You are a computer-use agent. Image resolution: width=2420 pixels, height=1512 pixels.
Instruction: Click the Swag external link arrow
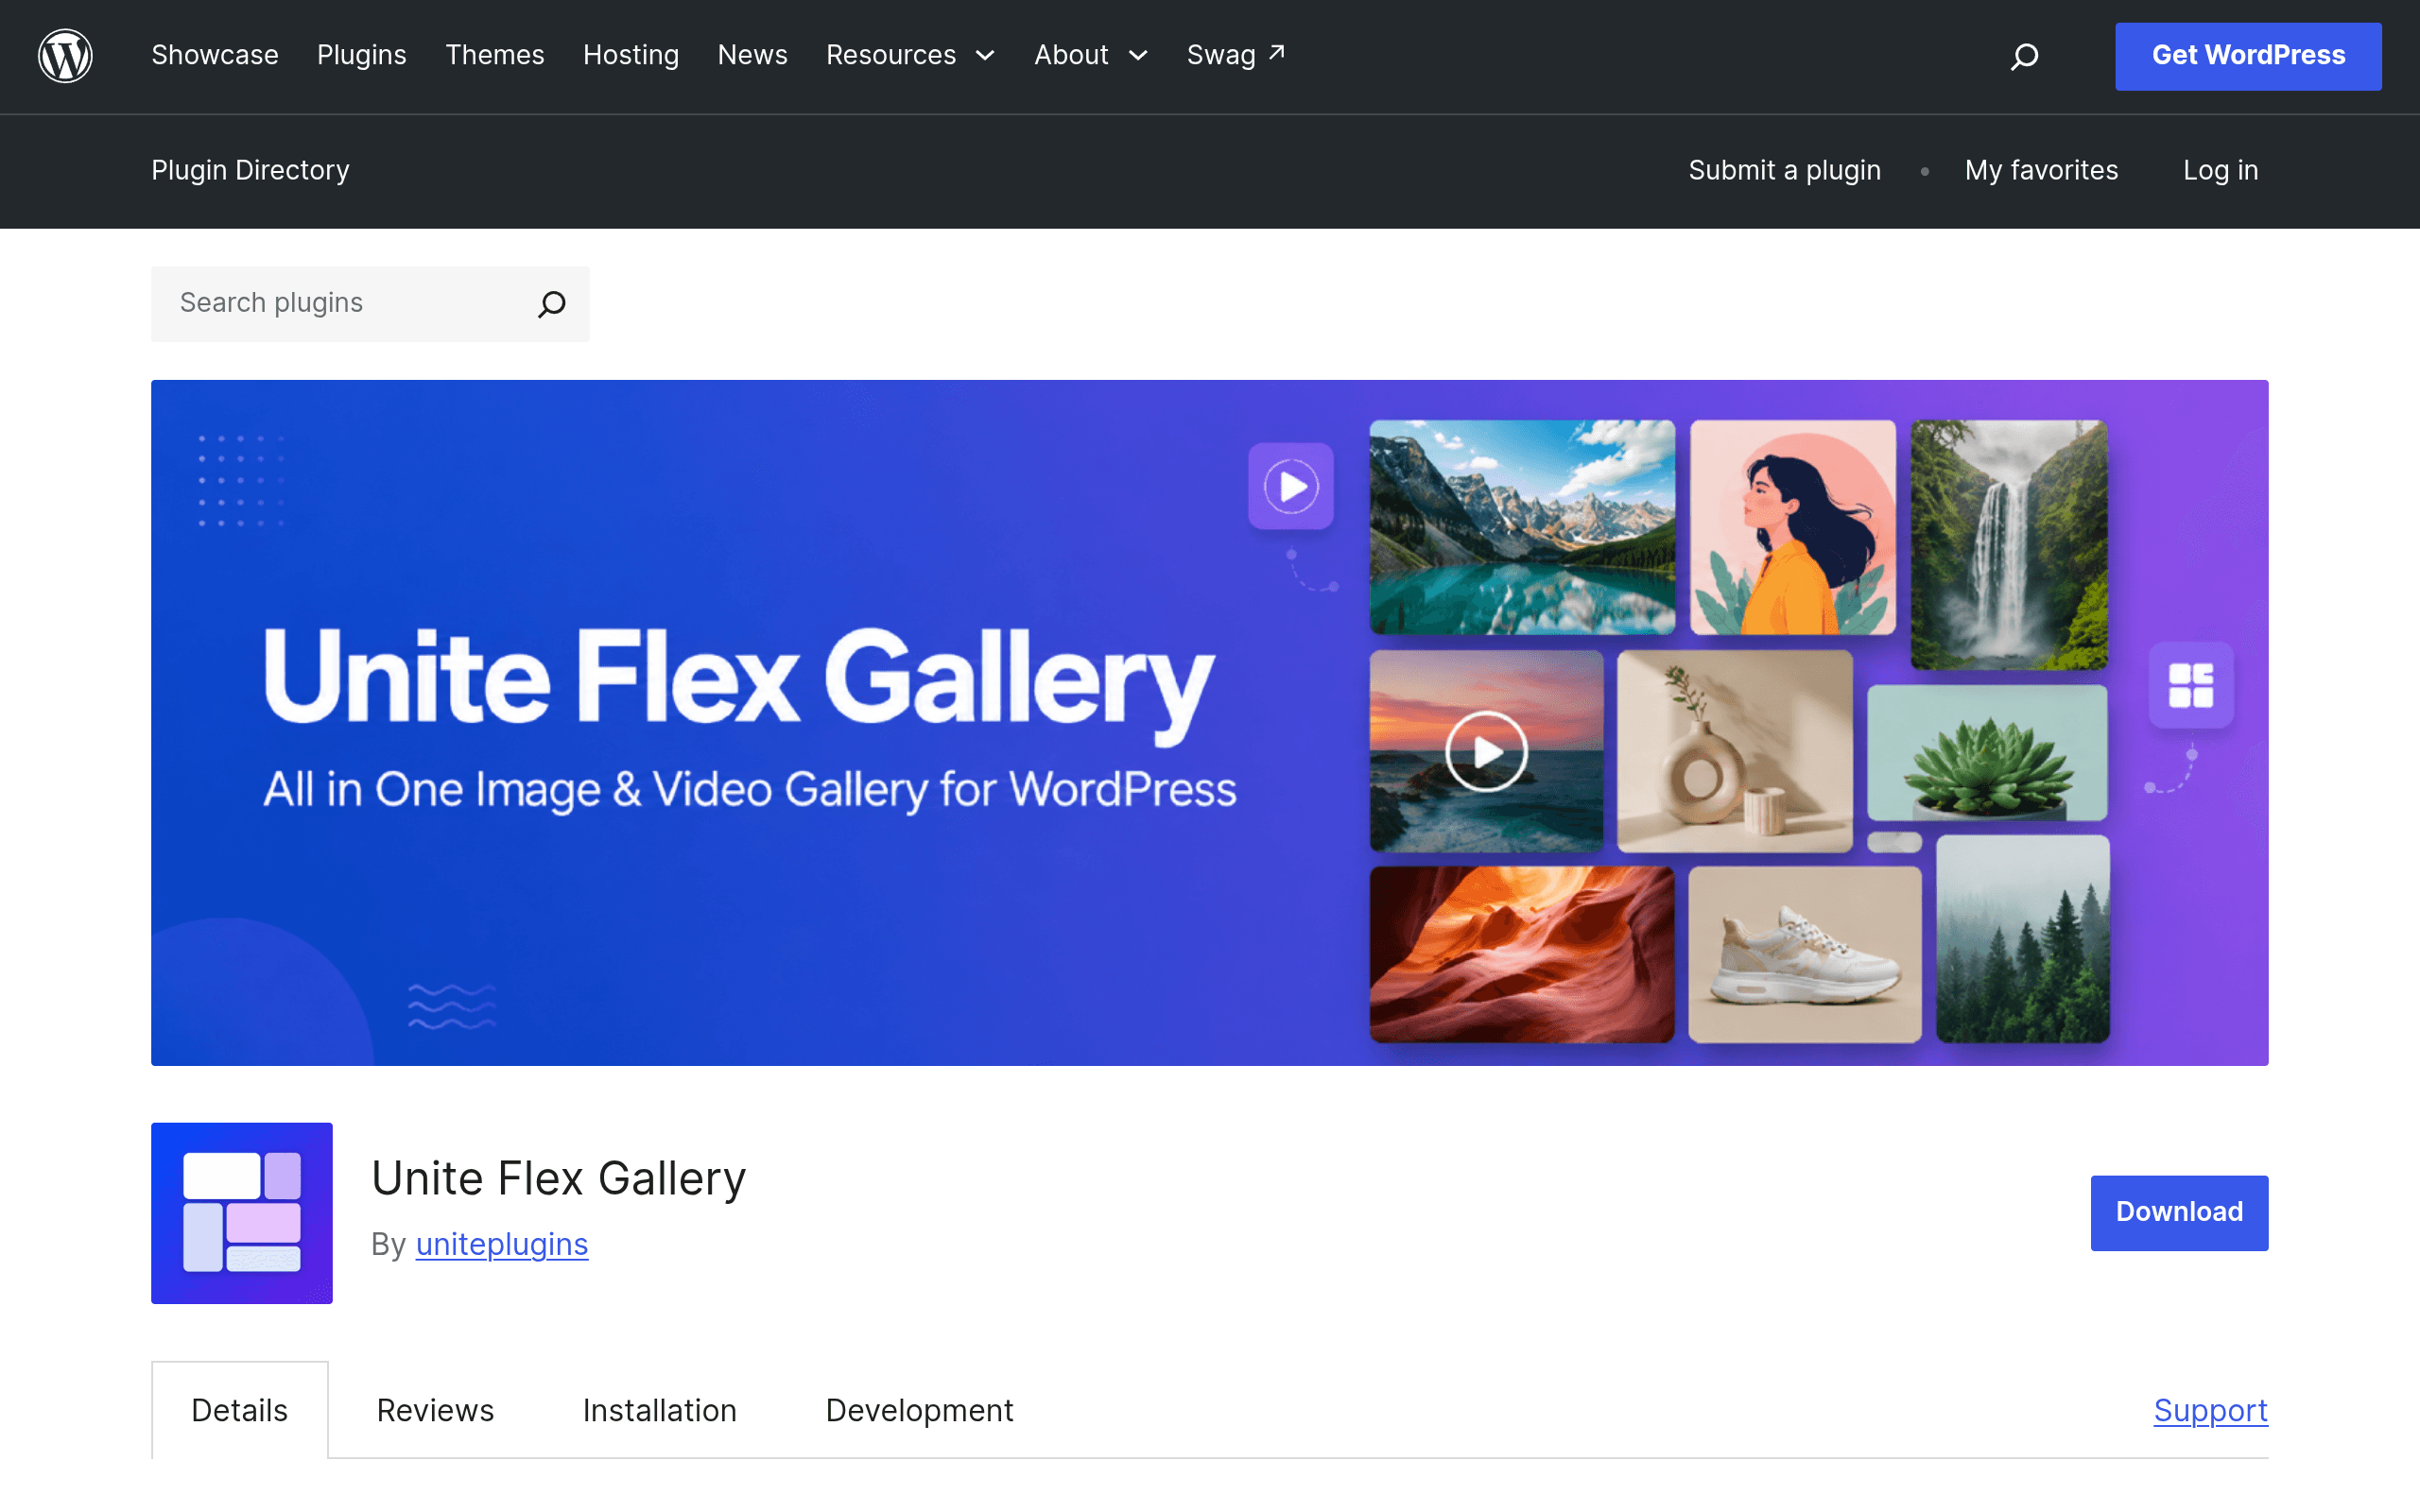[x=1277, y=52]
